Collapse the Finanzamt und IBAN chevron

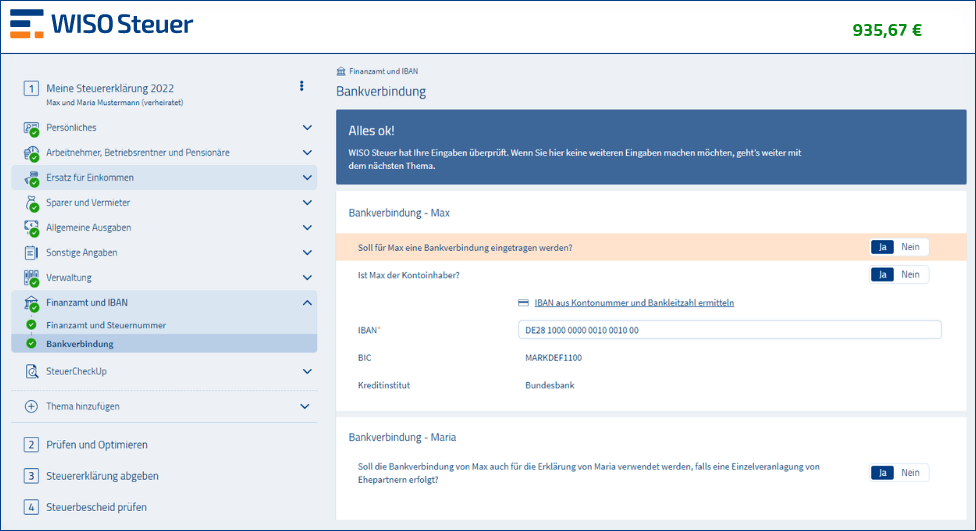point(307,303)
